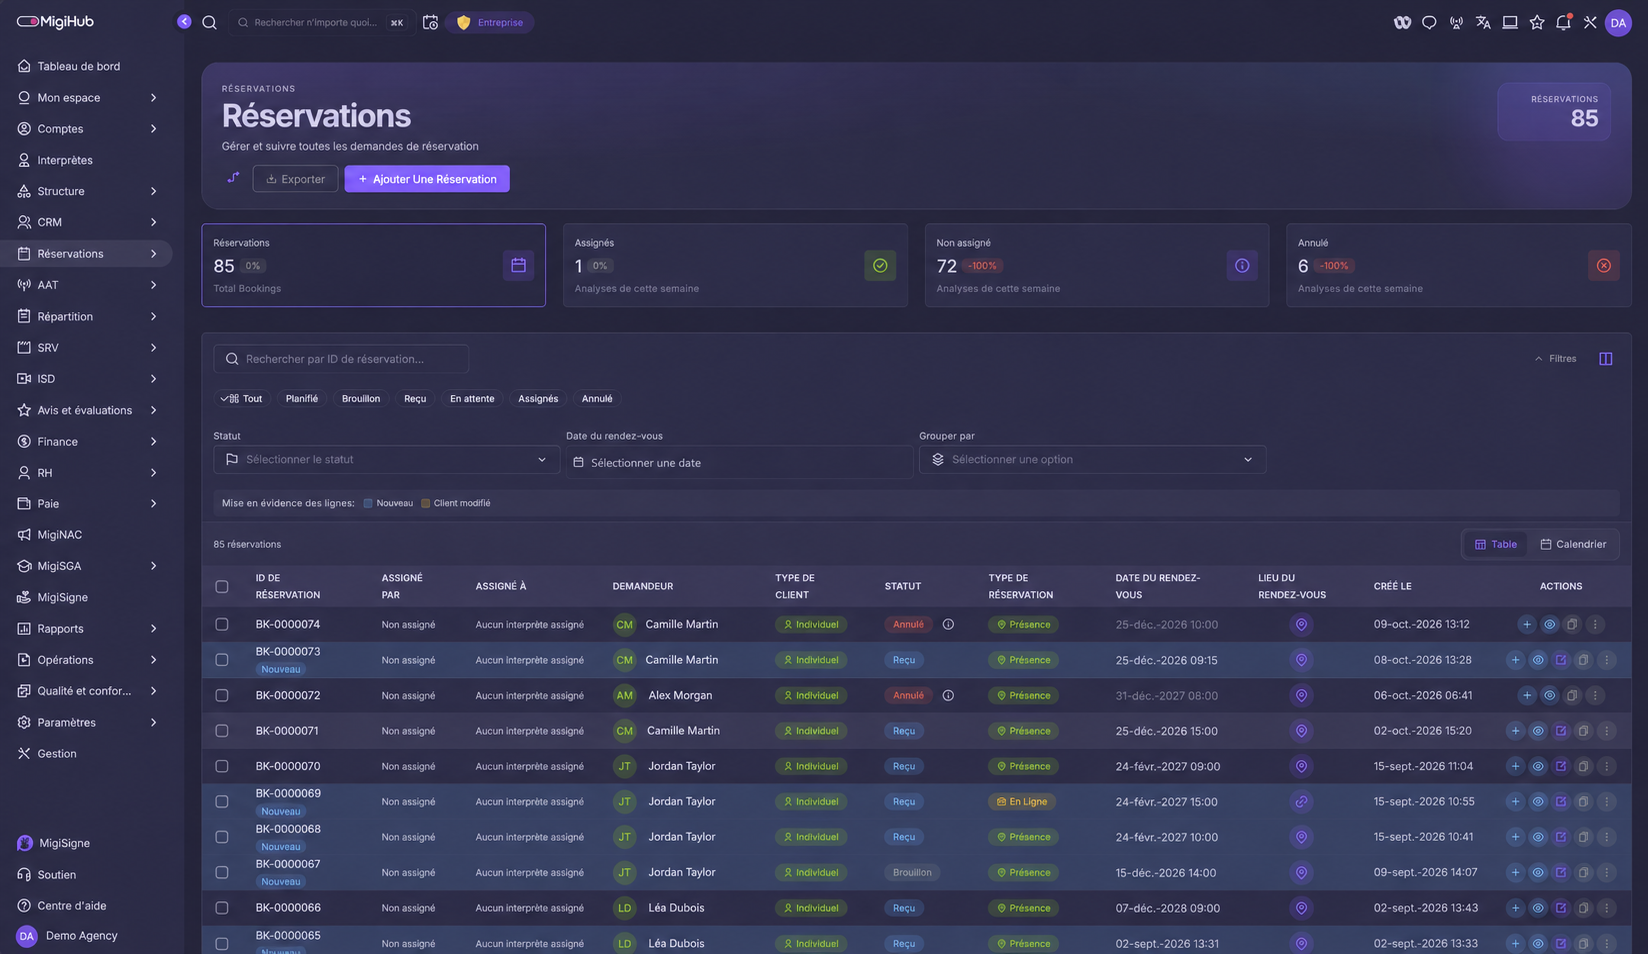Check the box for reservation BK-0000072

pos(222,695)
